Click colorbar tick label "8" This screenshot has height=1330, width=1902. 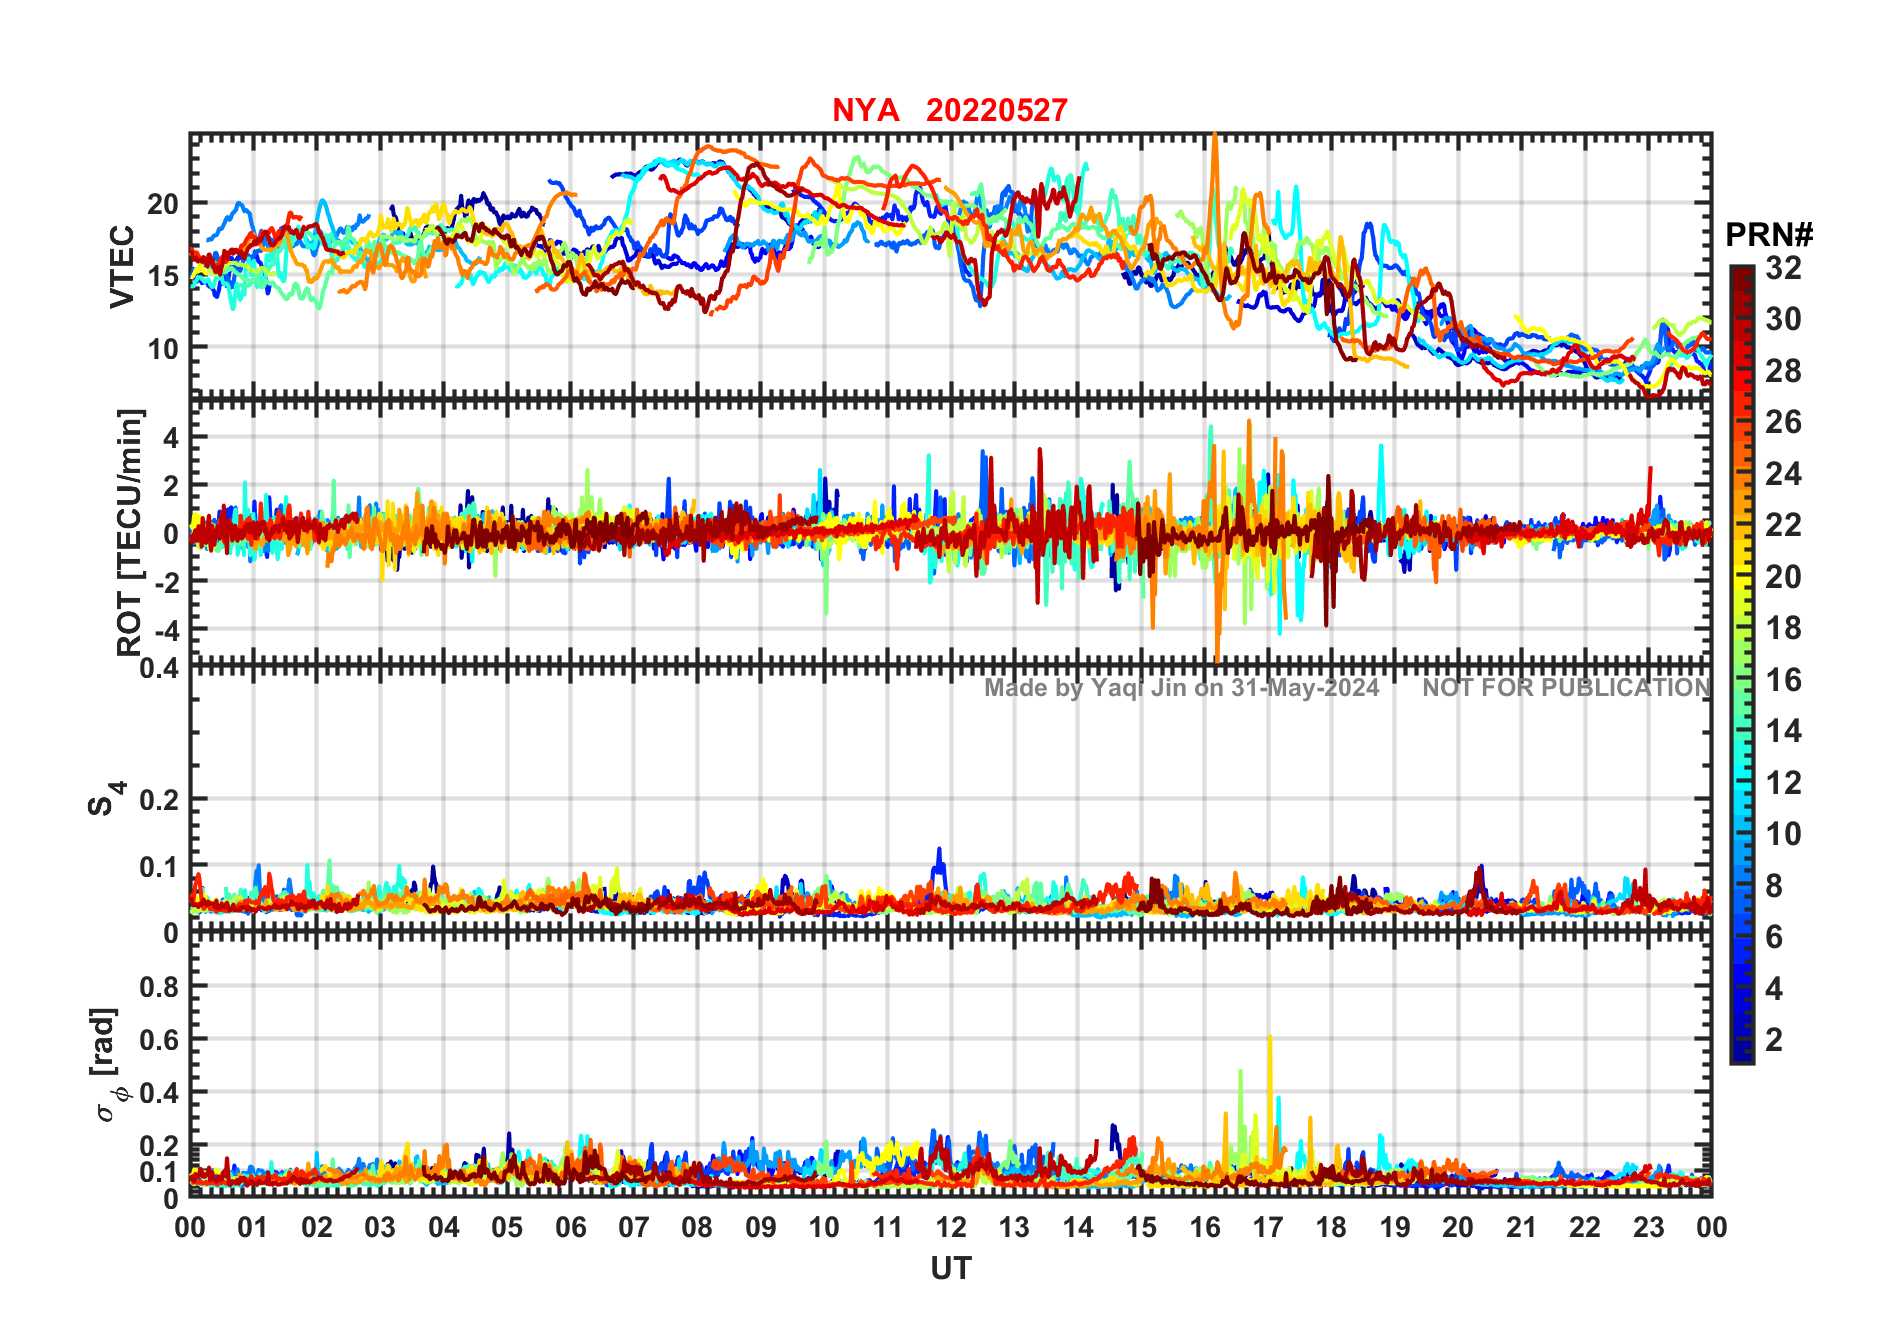point(1774,886)
